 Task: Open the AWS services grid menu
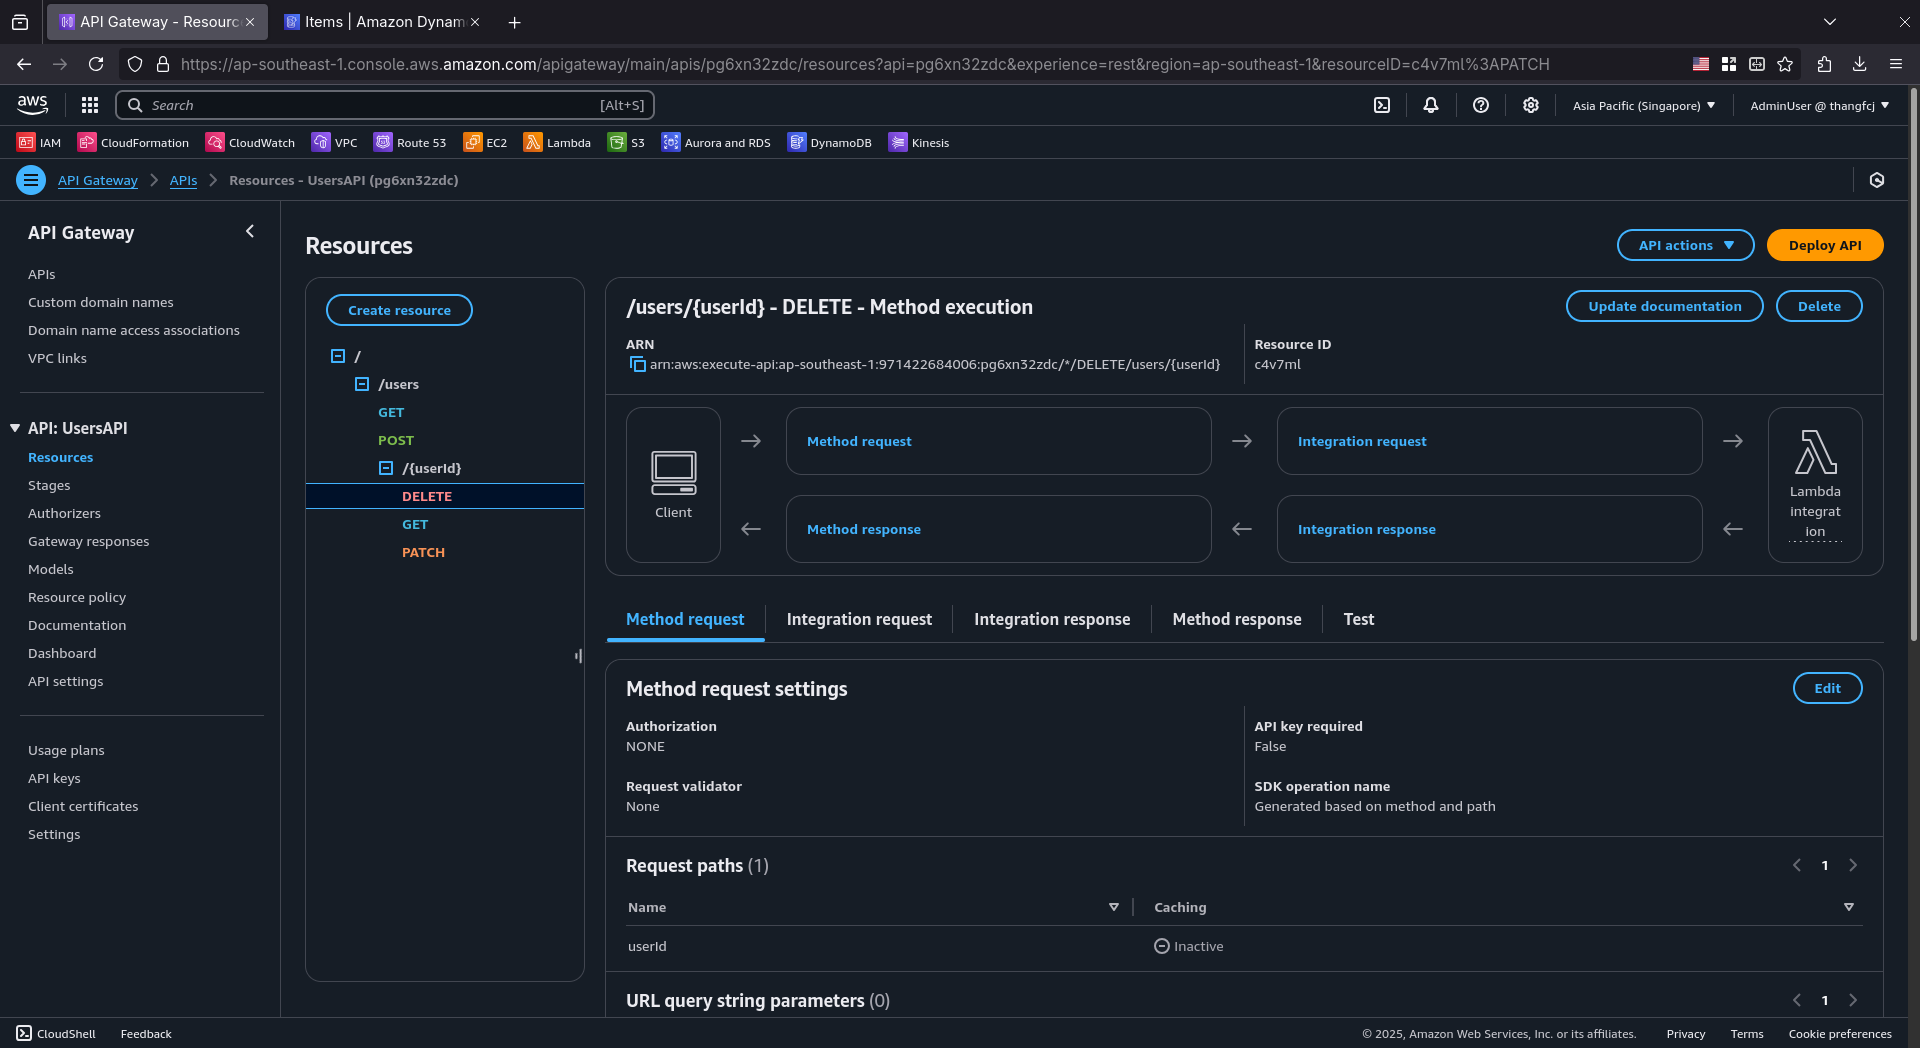point(90,105)
